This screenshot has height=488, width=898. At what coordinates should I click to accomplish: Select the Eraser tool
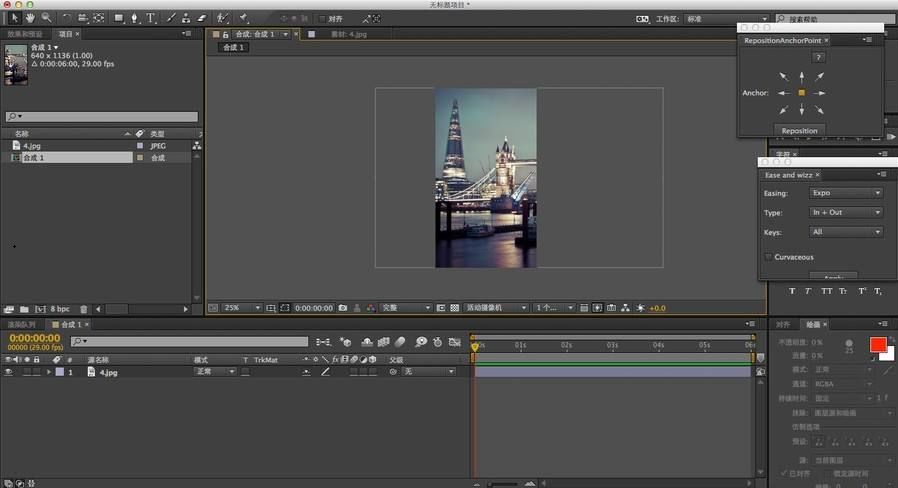(x=202, y=18)
